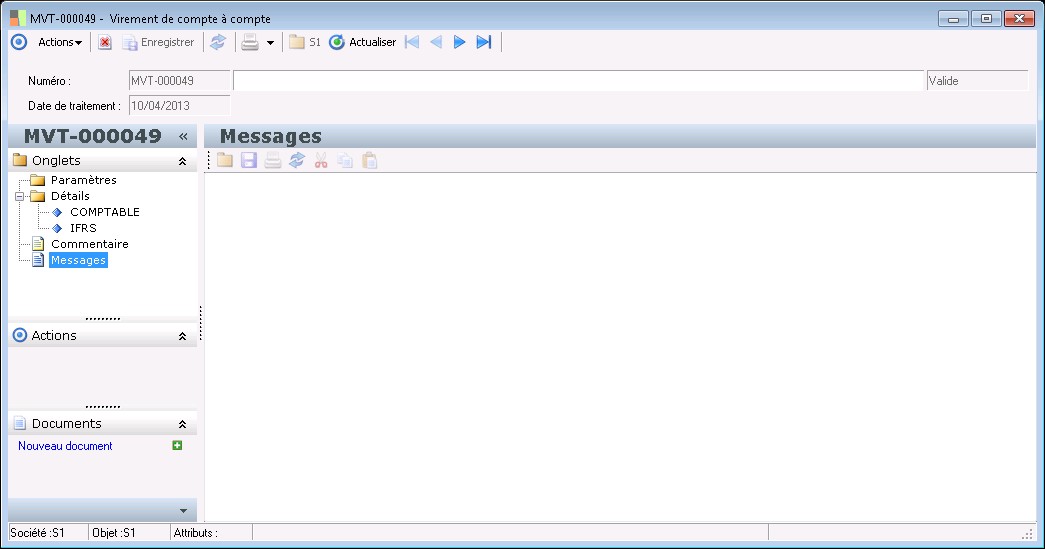Select Détails folder in the tree
1045x549 pixels.
(70, 196)
